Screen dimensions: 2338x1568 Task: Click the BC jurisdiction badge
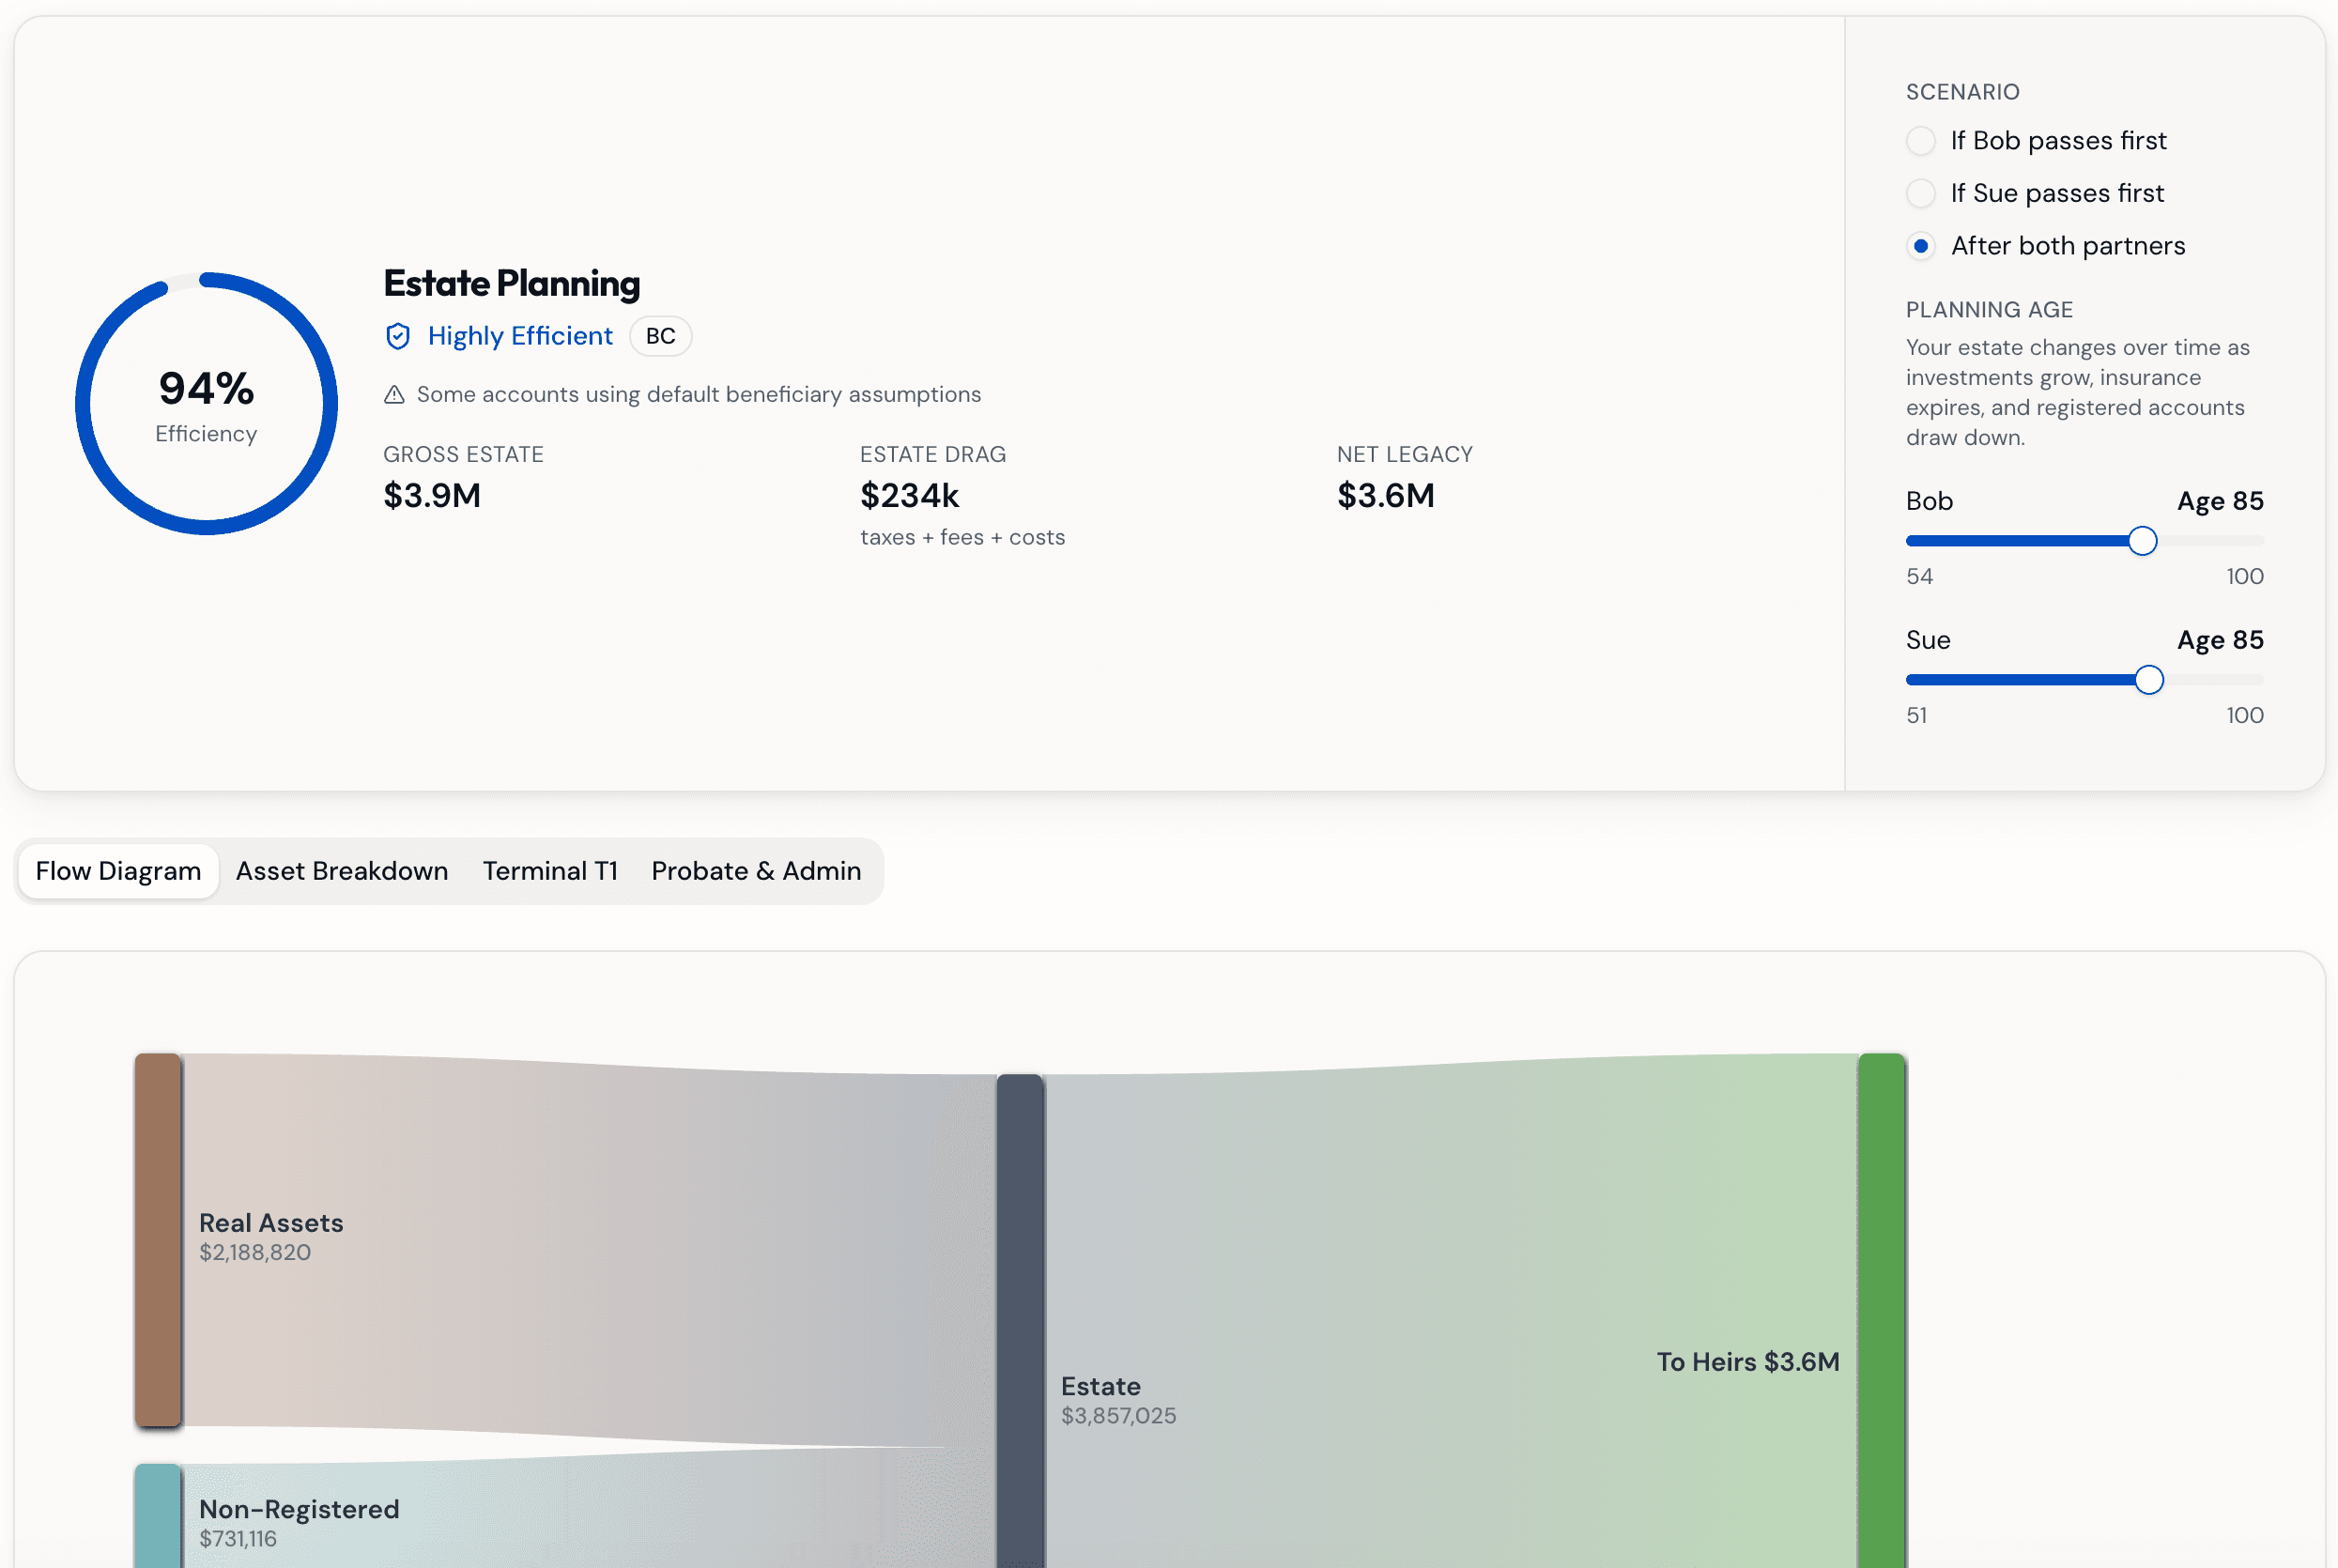pos(660,336)
